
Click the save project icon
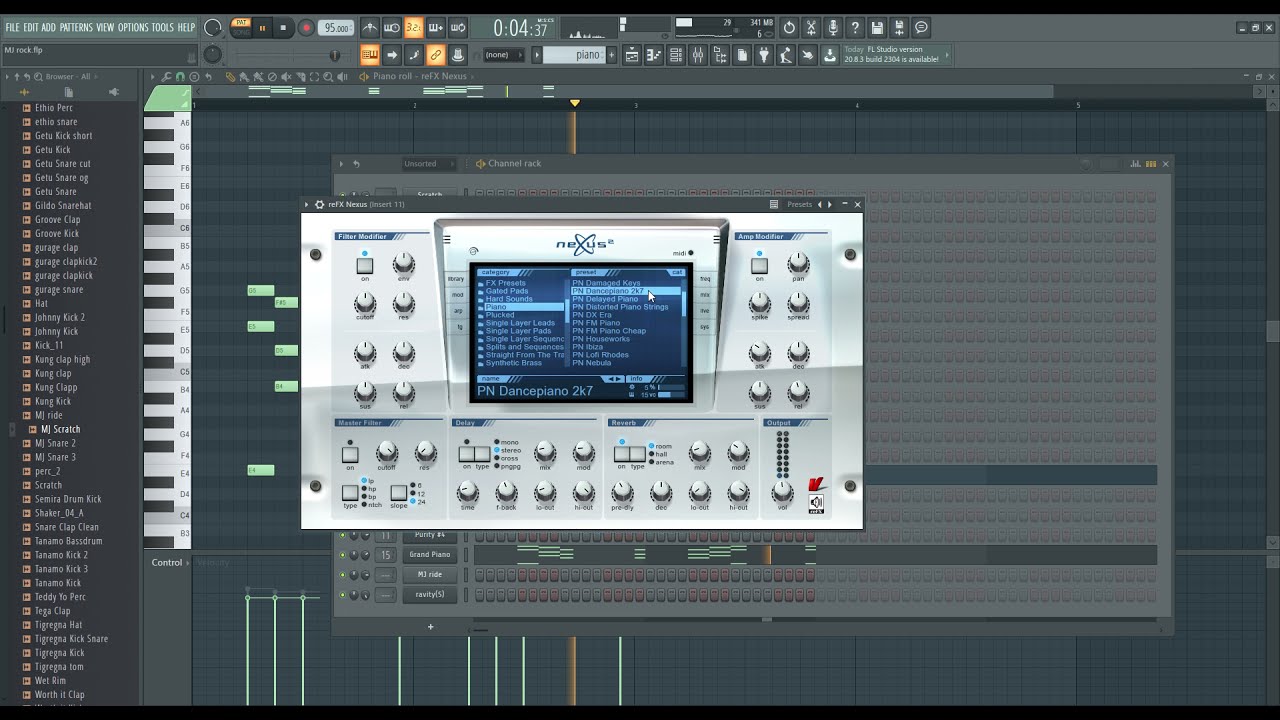(x=877, y=28)
